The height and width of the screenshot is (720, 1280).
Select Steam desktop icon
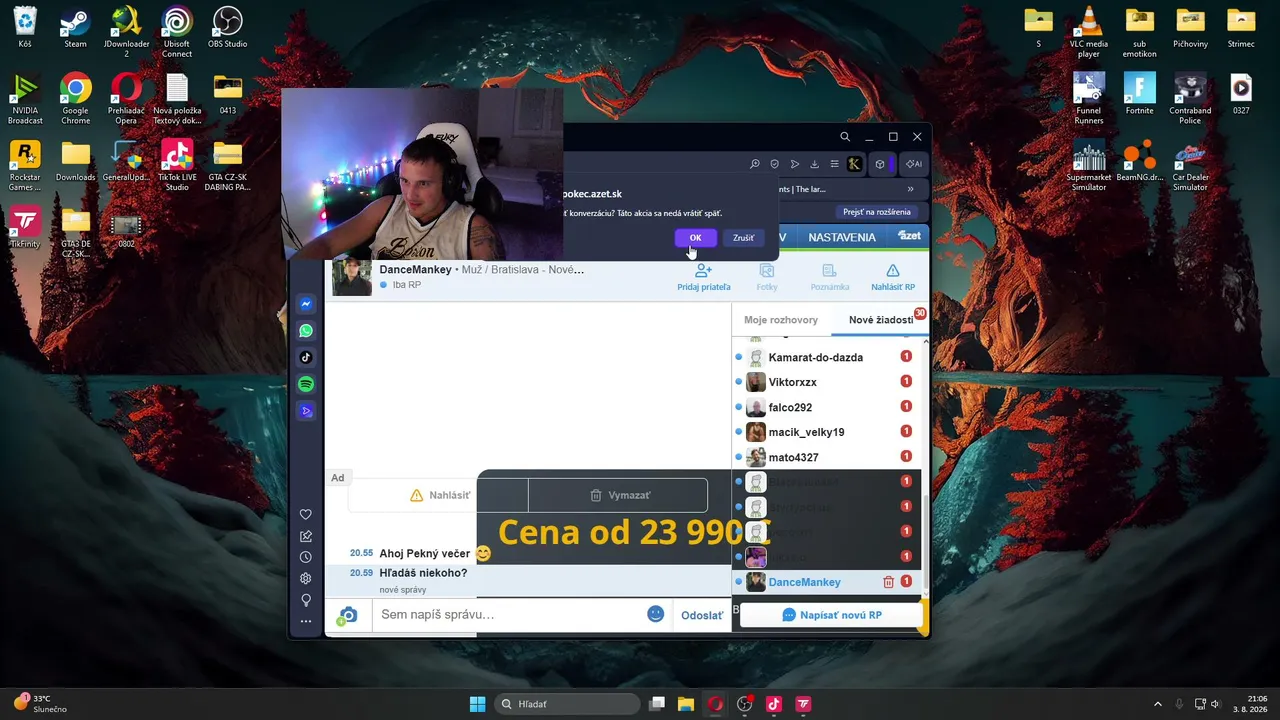(x=75, y=28)
